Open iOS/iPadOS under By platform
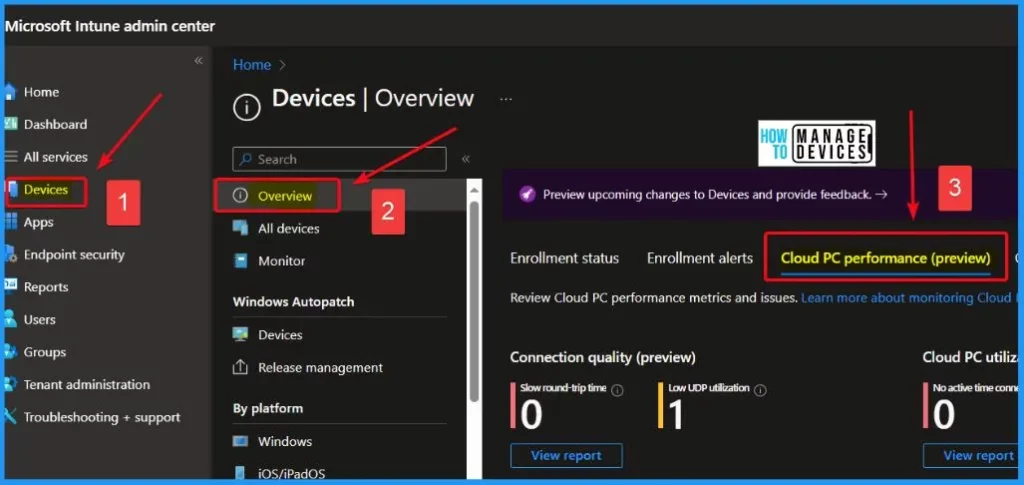The height and width of the screenshot is (485, 1024). pos(291,474)
